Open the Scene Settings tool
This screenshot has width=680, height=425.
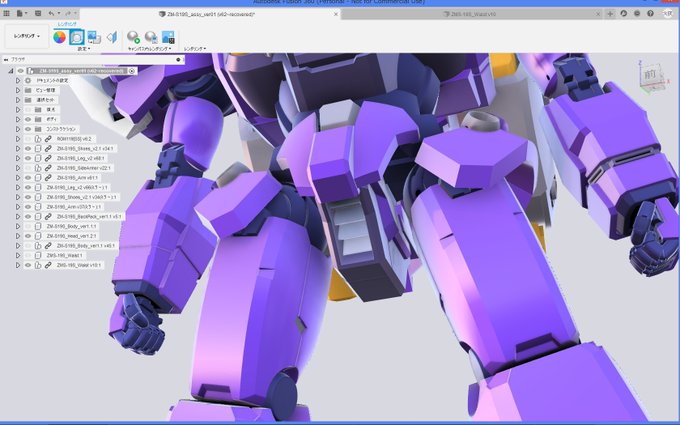77,37
